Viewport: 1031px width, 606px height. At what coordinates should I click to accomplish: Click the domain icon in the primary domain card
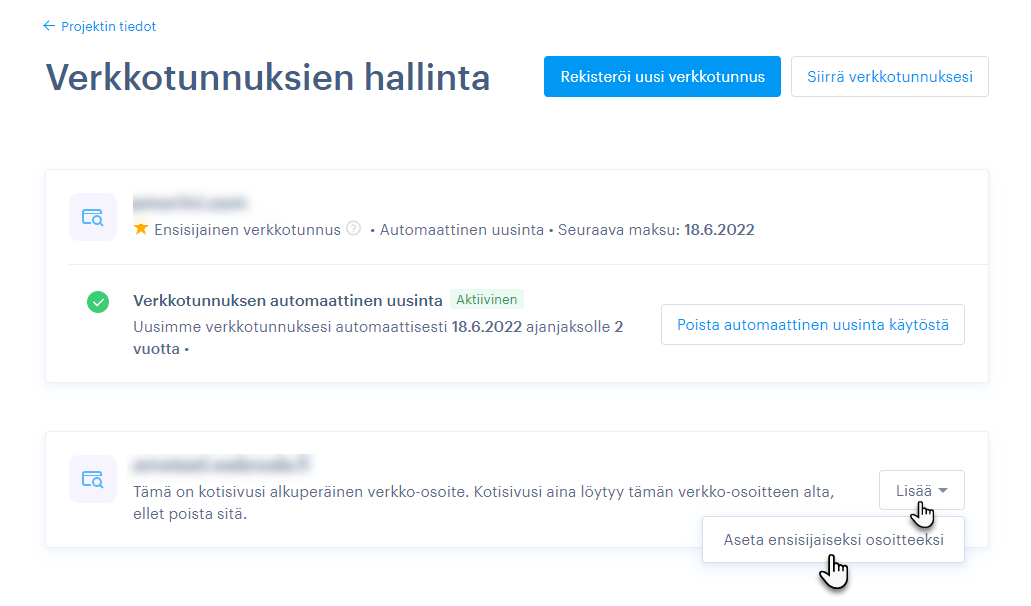(93, 217)
